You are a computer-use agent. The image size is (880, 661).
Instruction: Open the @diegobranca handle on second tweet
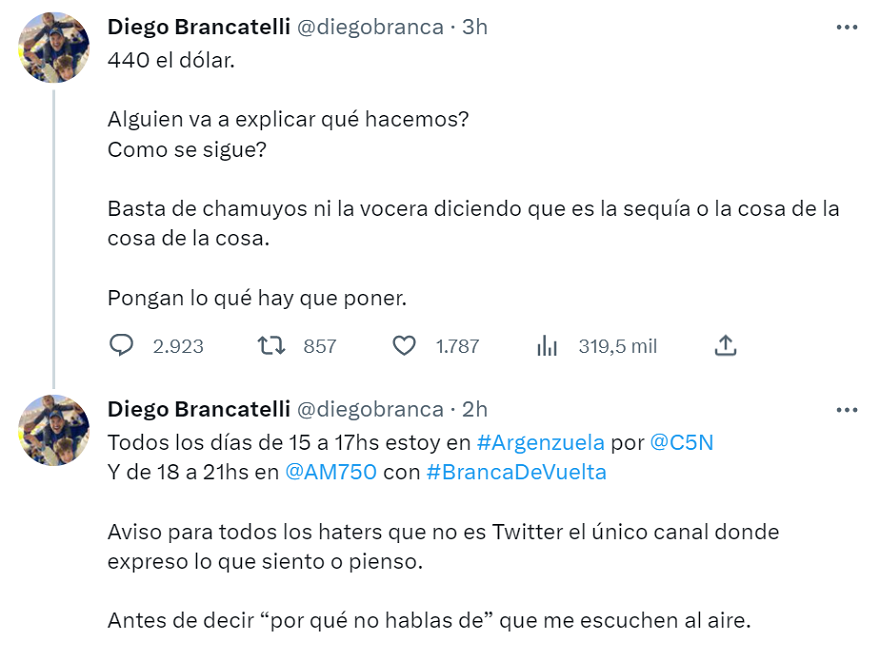[x=370, y=409]
